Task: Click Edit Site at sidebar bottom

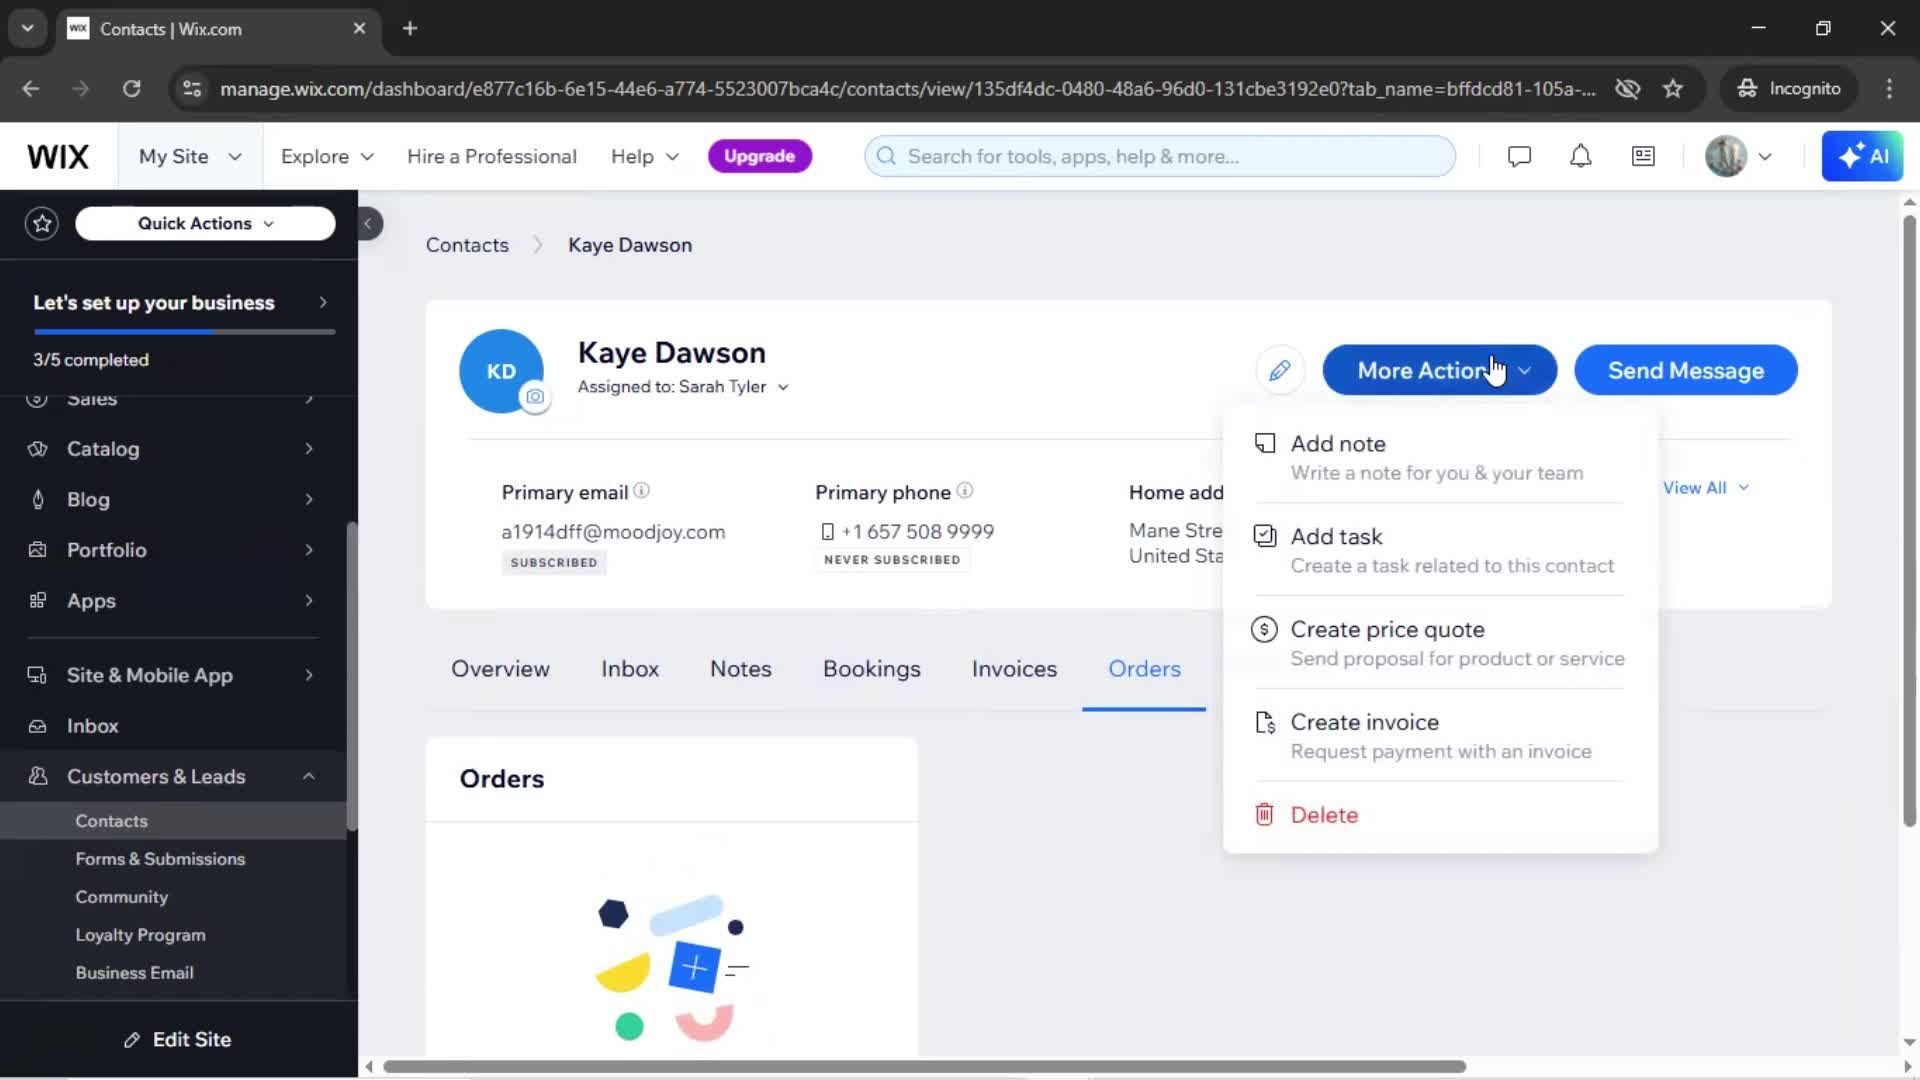Action: (178, 1040)
